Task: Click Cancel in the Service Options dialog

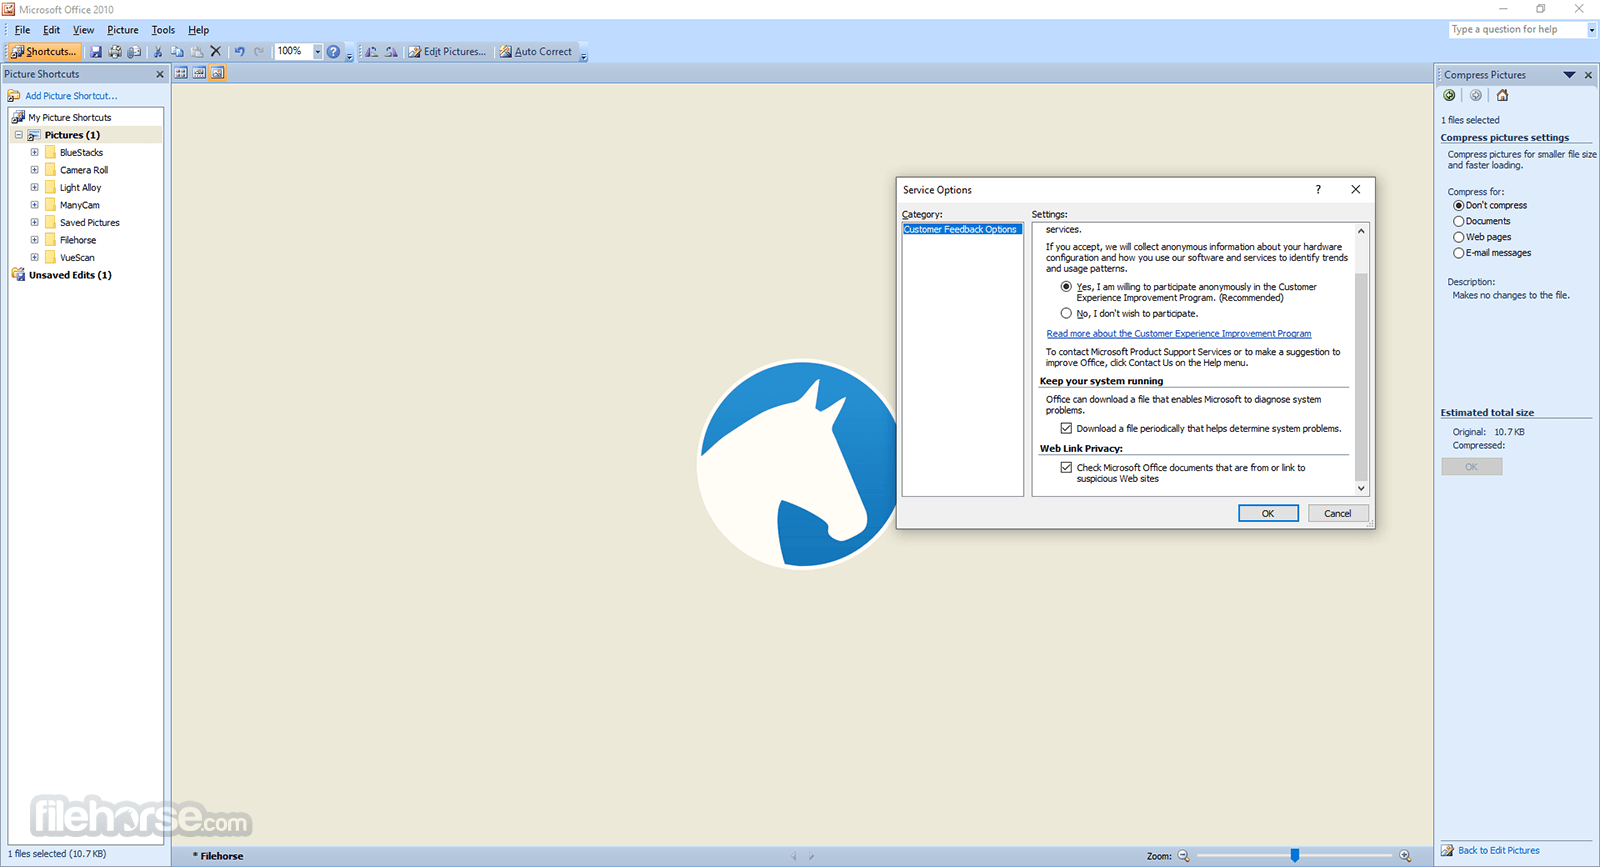Action: [1338, 514]
